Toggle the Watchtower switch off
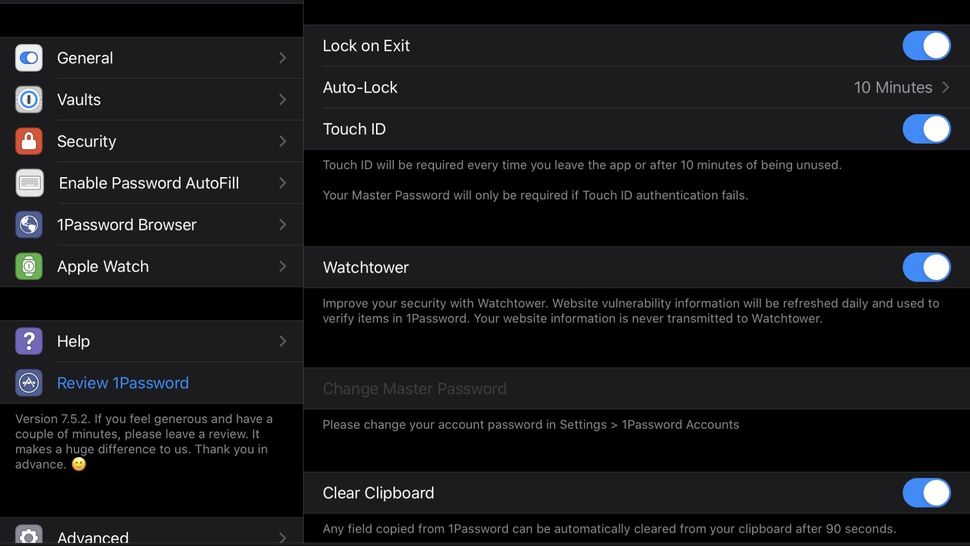970x546 pixels. click(926, 267)
